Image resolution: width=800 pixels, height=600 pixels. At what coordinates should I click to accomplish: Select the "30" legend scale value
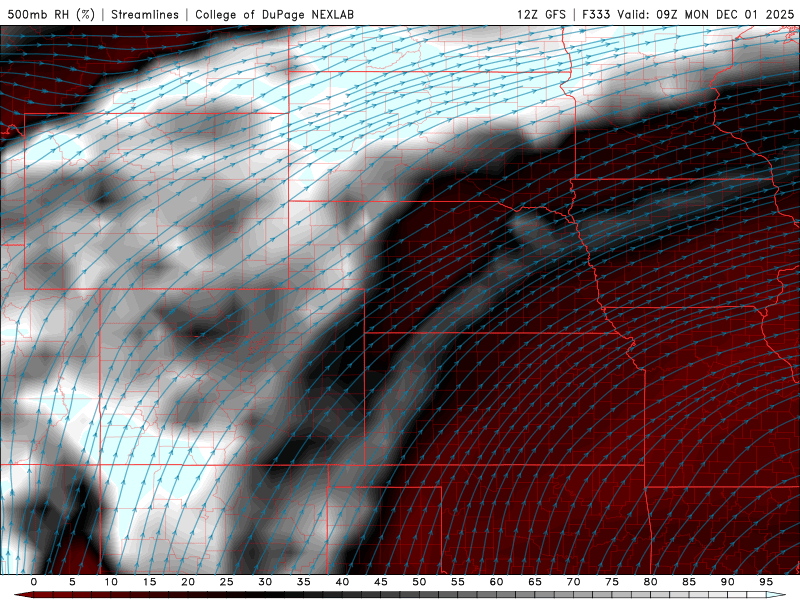tap(265, 582)
